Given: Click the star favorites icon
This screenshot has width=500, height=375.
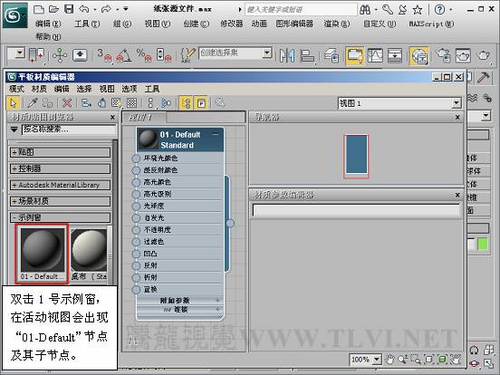Looking at the screenshot, I should (417, 10).
